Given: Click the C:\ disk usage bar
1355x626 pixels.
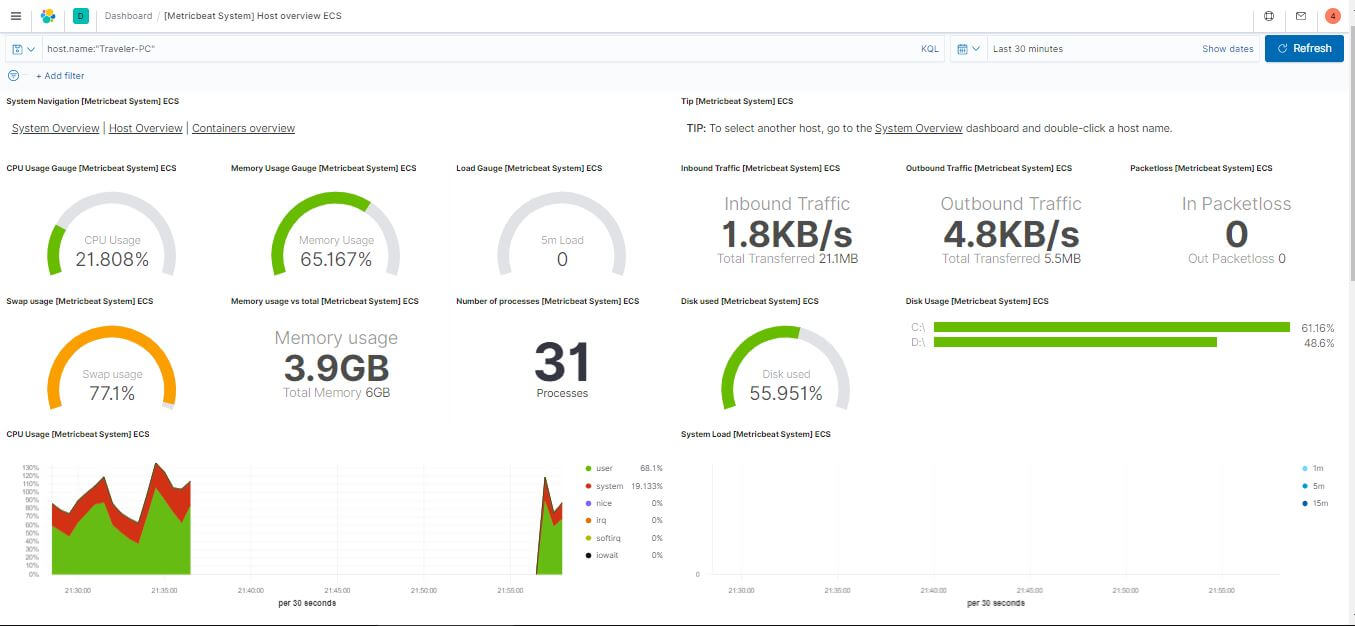Looking at the screenshot, I should [1110, 327].
